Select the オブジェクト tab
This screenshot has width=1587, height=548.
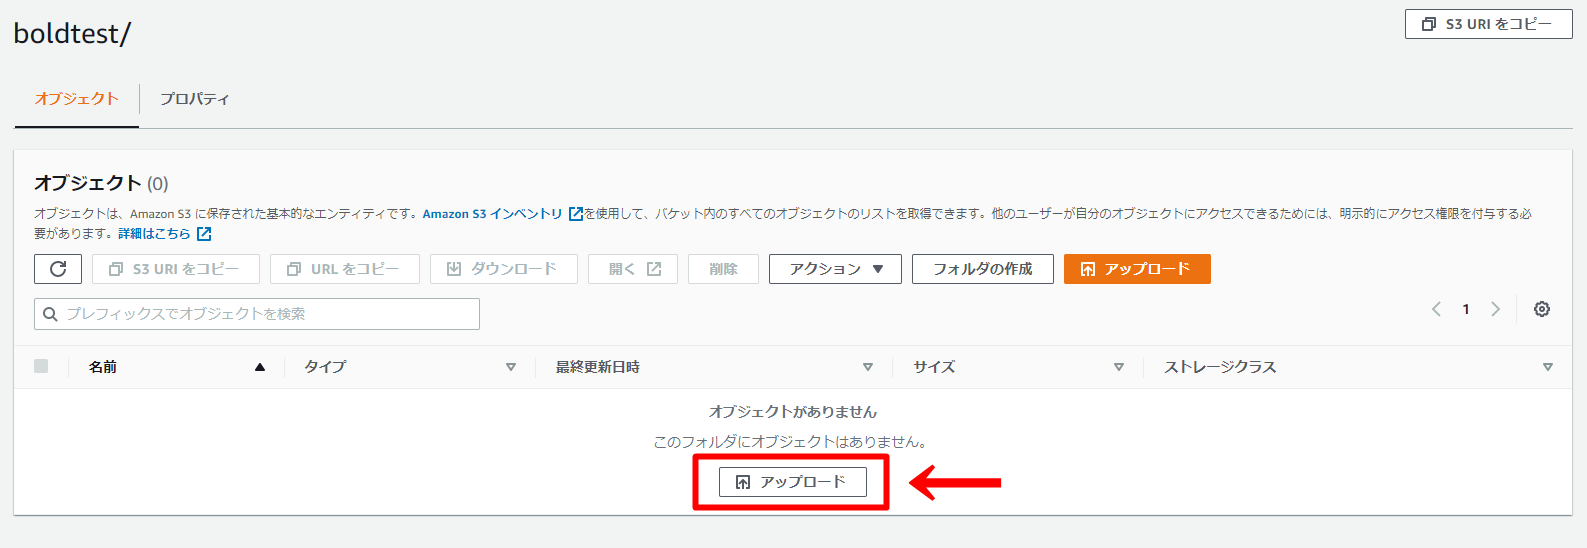click(77, 99)
